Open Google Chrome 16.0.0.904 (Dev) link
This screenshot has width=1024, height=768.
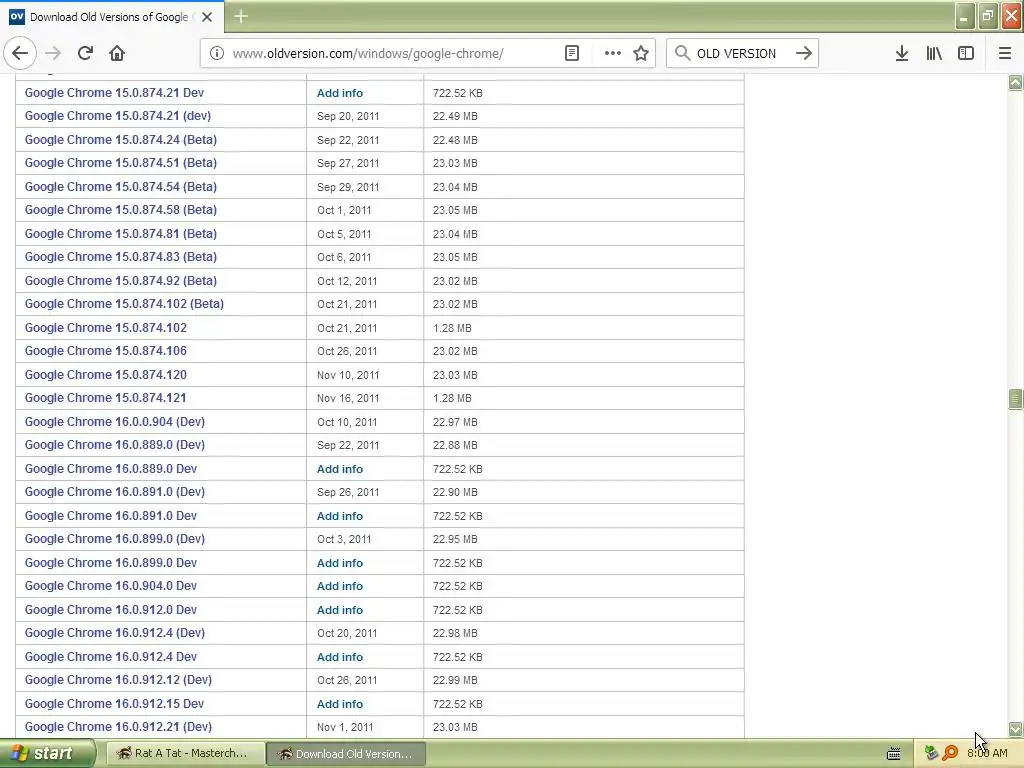click(x=115, y=422)
